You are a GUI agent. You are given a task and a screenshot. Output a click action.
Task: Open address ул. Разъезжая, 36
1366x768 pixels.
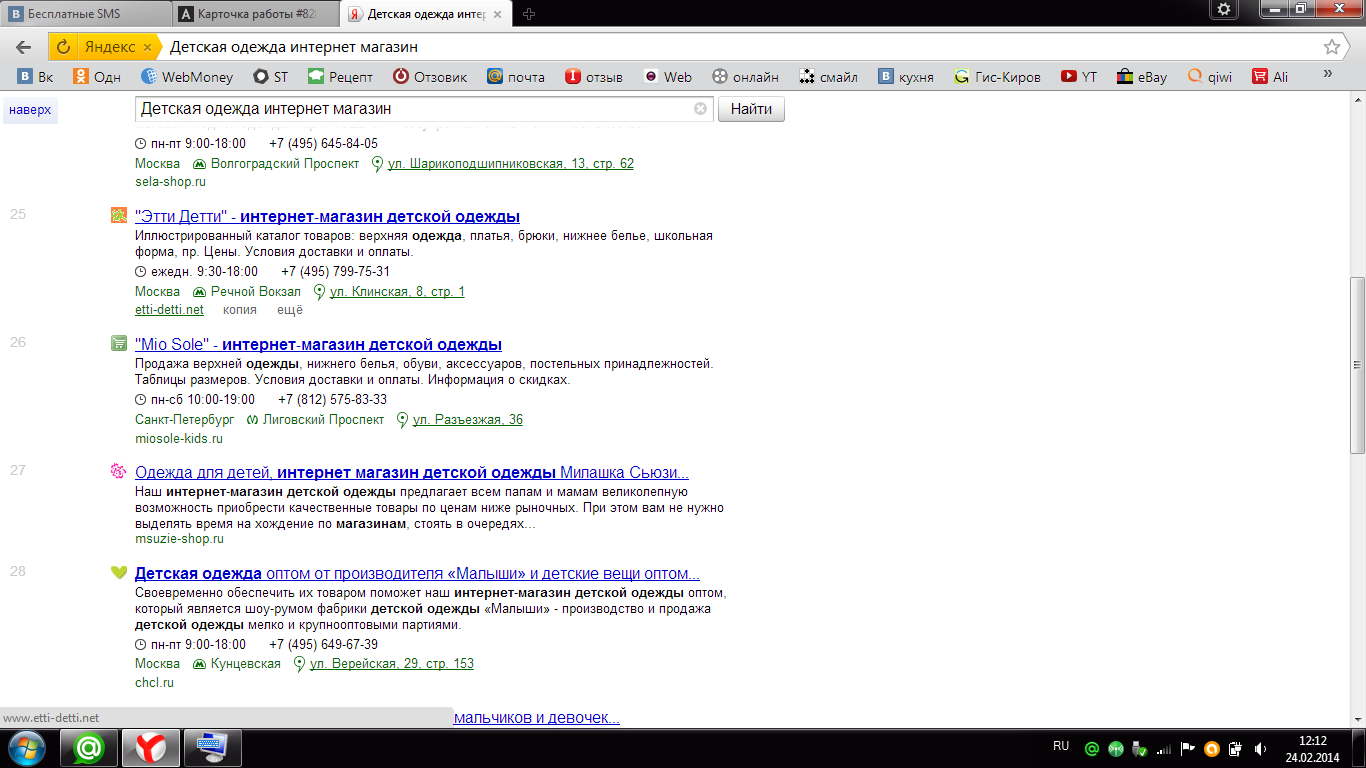pyautogui.click(x=468, y=419)
